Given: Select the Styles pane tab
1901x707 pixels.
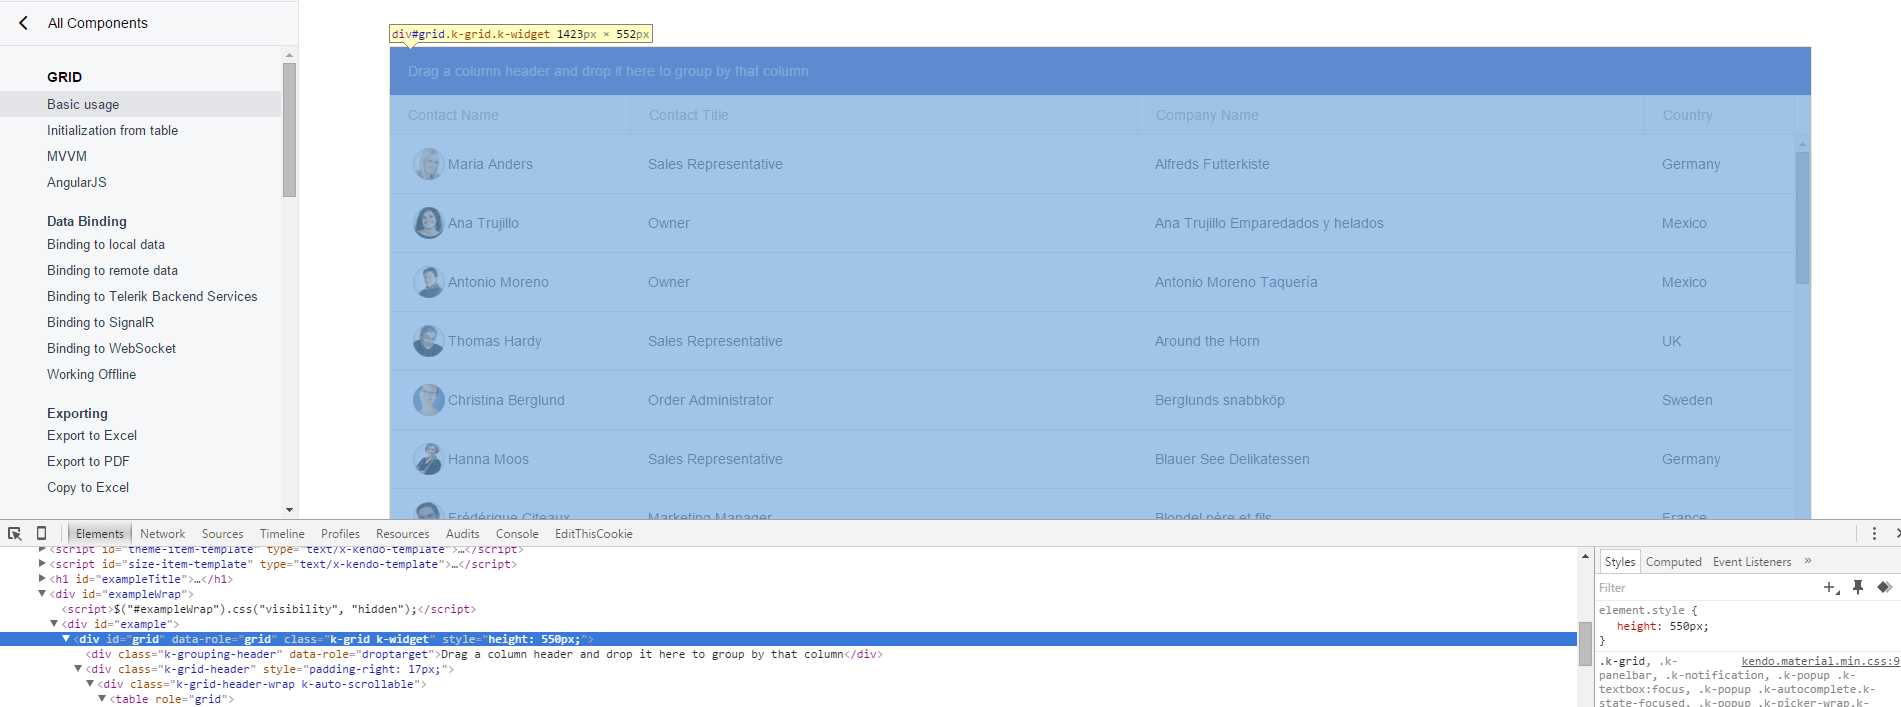Looking at the screenshot, I should pos(1620,562).
